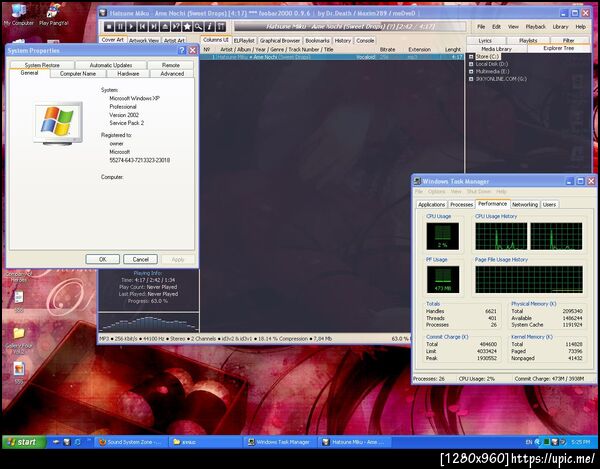Click the star icon in foobar2000 toolbar
This screenshot has height=469, width=600.
point(187,26)
